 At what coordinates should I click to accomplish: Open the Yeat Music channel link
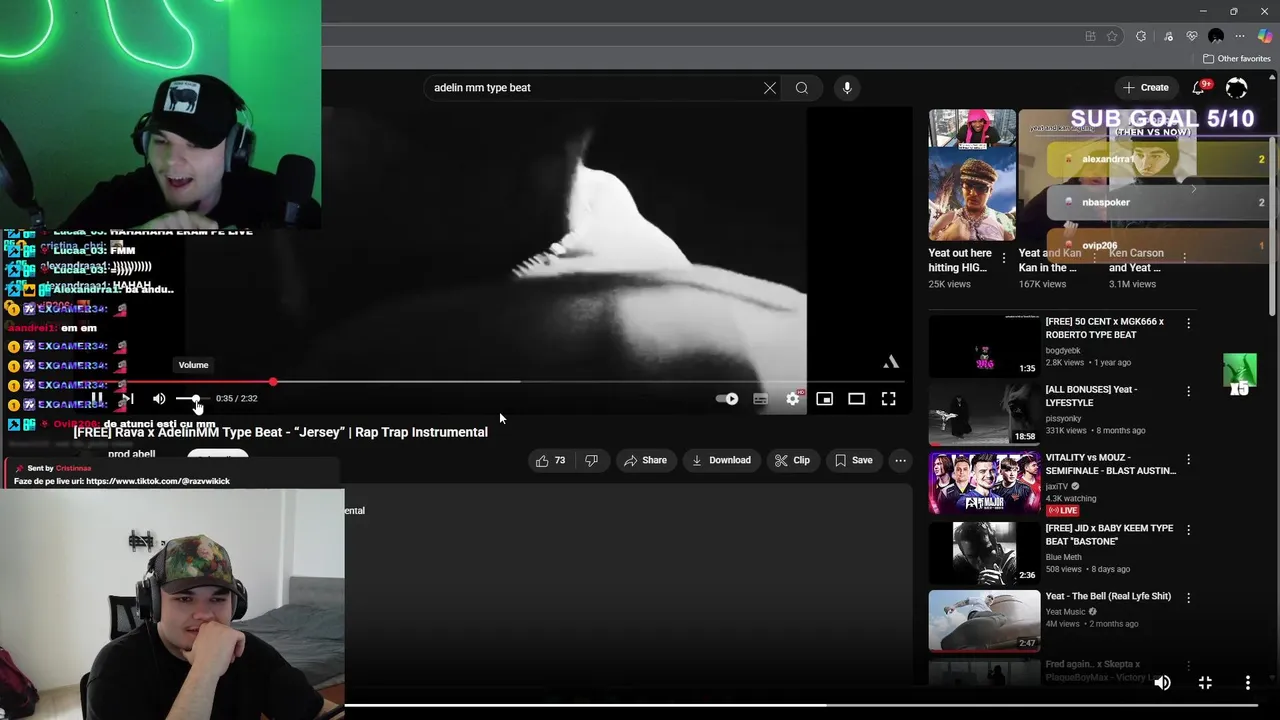click(x=1065, y=612)
